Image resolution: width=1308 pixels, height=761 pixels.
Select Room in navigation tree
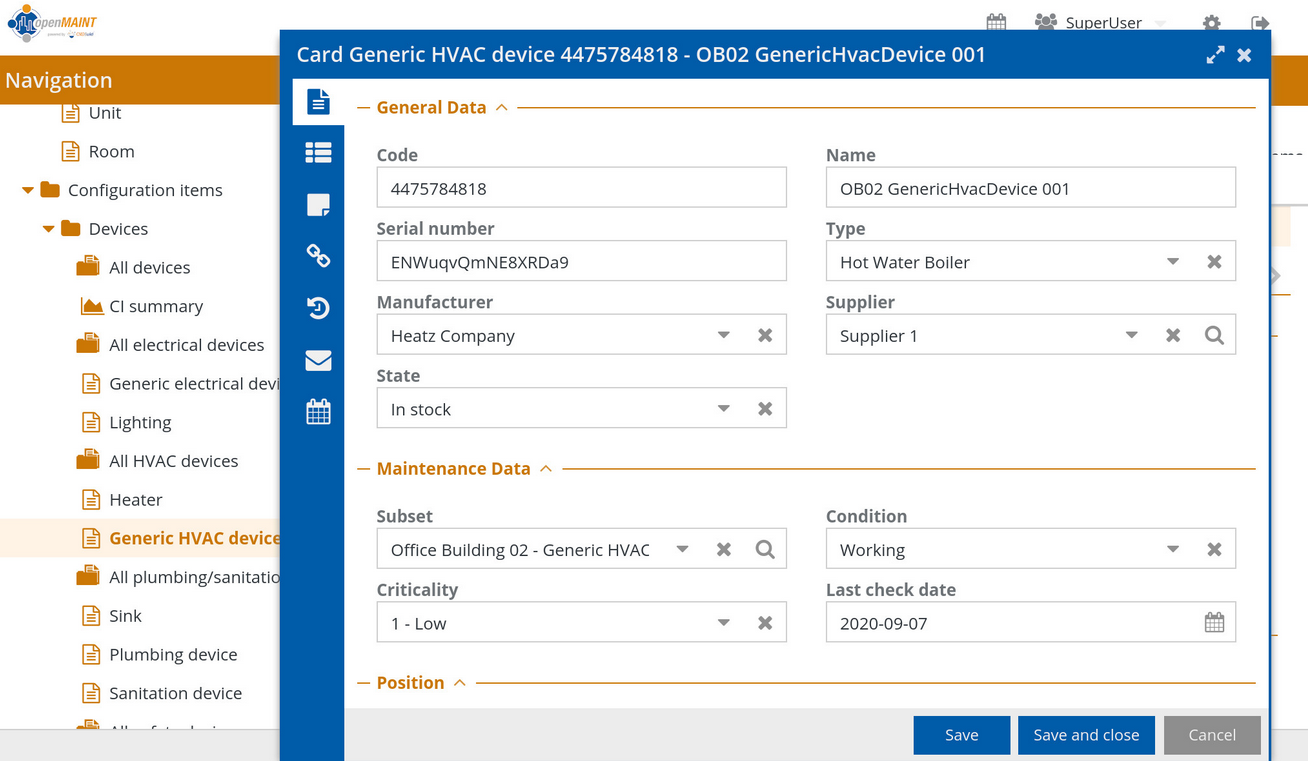click(111, 152)
